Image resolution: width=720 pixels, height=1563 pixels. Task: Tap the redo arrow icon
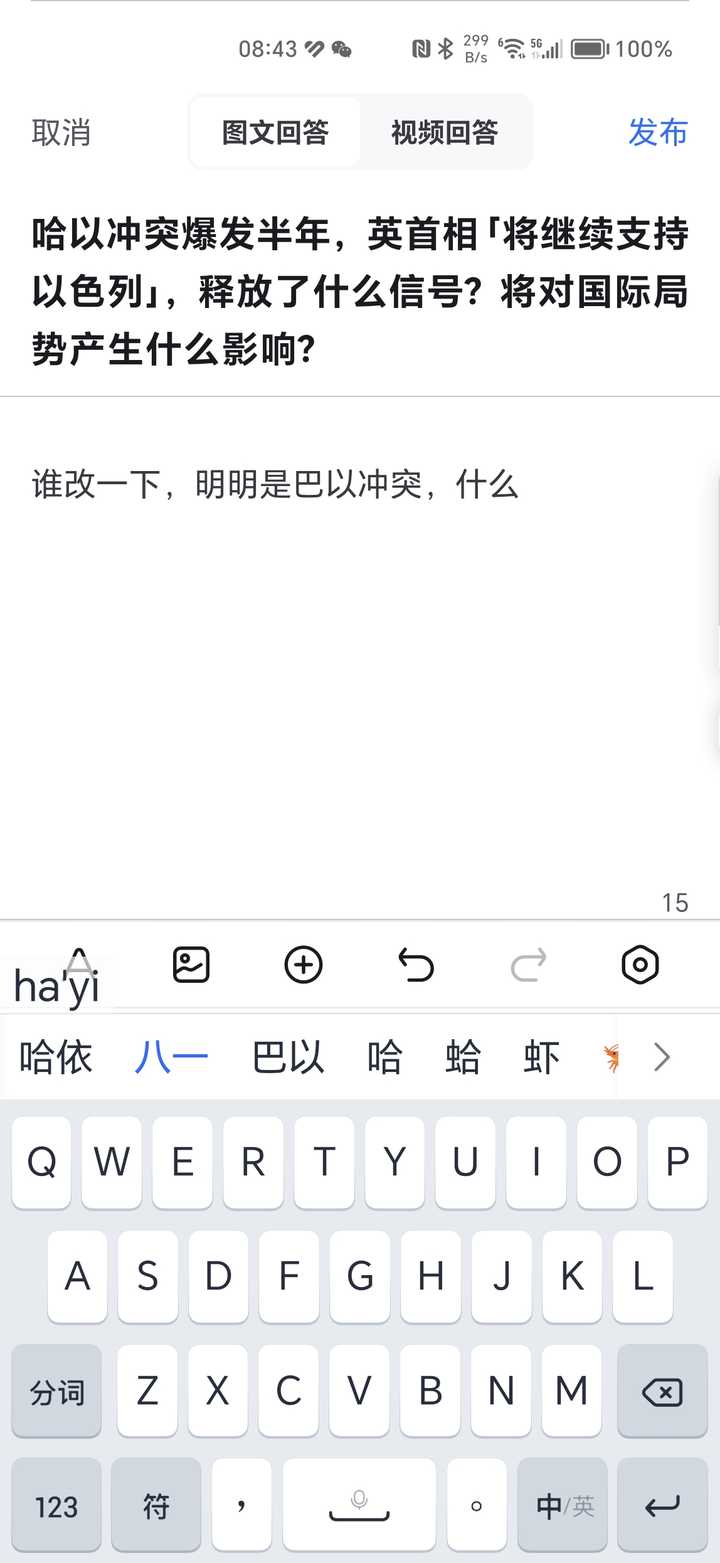click(x=528, y=965)
